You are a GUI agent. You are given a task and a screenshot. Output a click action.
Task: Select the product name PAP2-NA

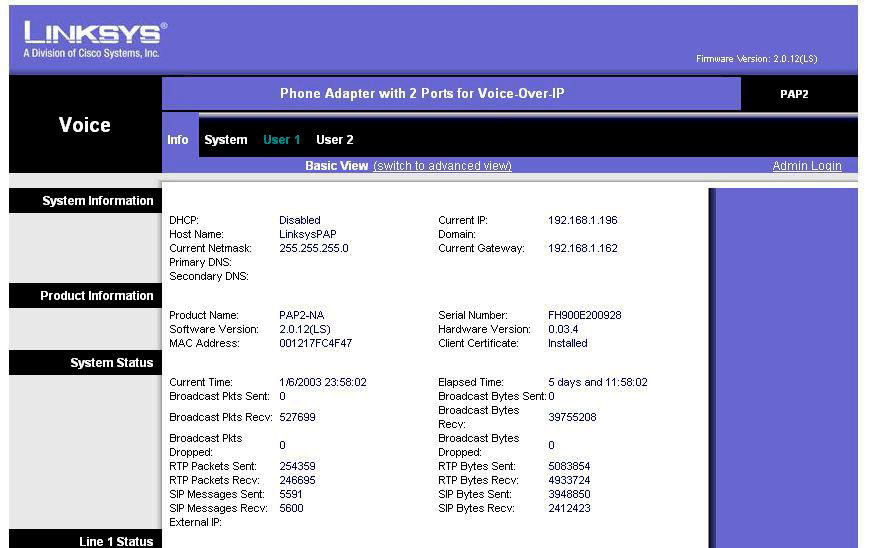tap(302, 315)
